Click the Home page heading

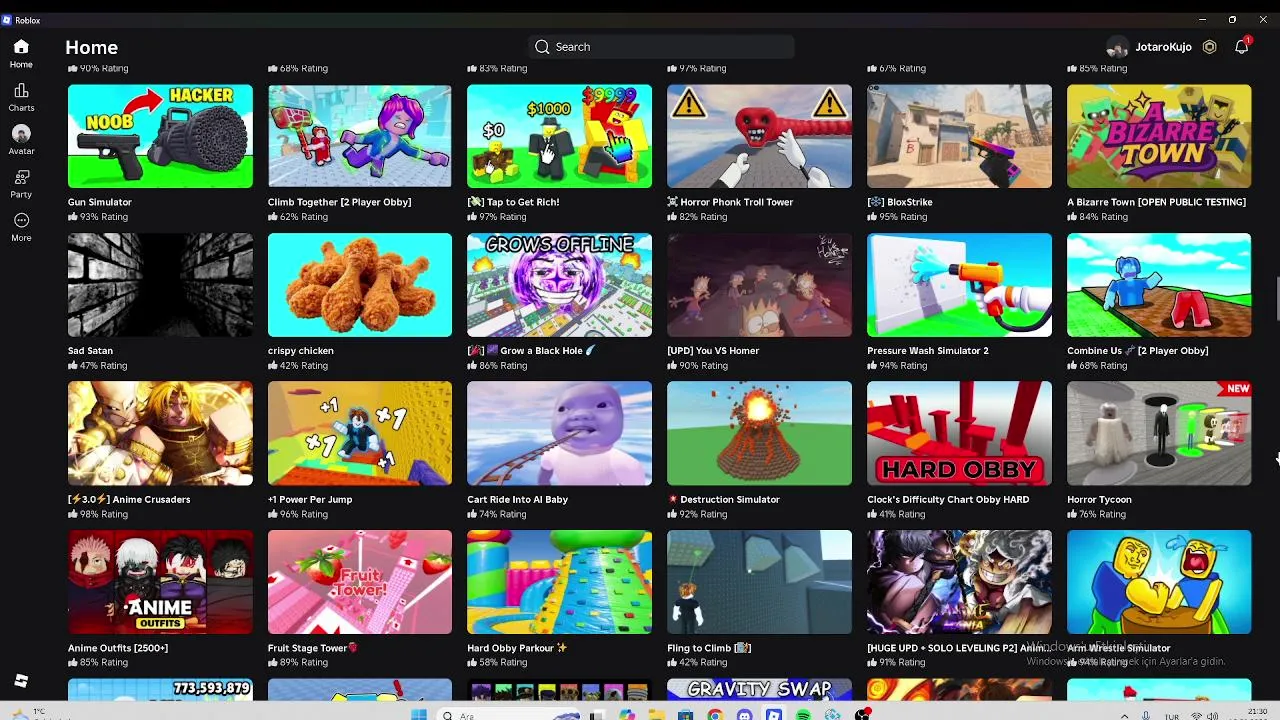(x=91, y=47)
